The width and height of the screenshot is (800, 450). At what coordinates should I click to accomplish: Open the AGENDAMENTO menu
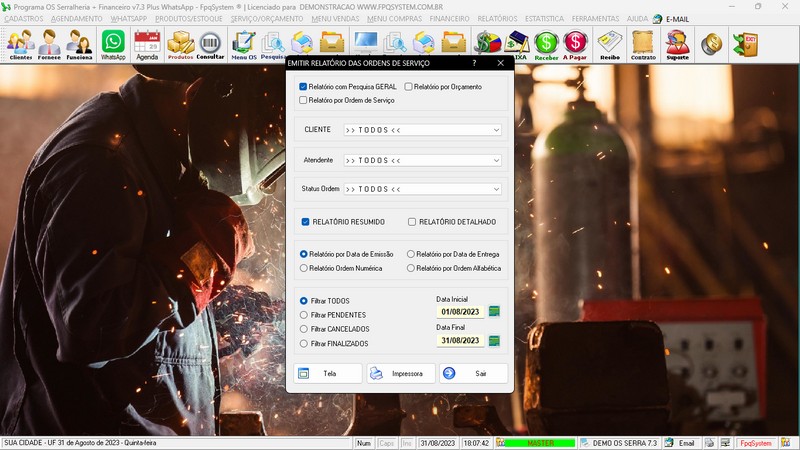coord(77,19)
